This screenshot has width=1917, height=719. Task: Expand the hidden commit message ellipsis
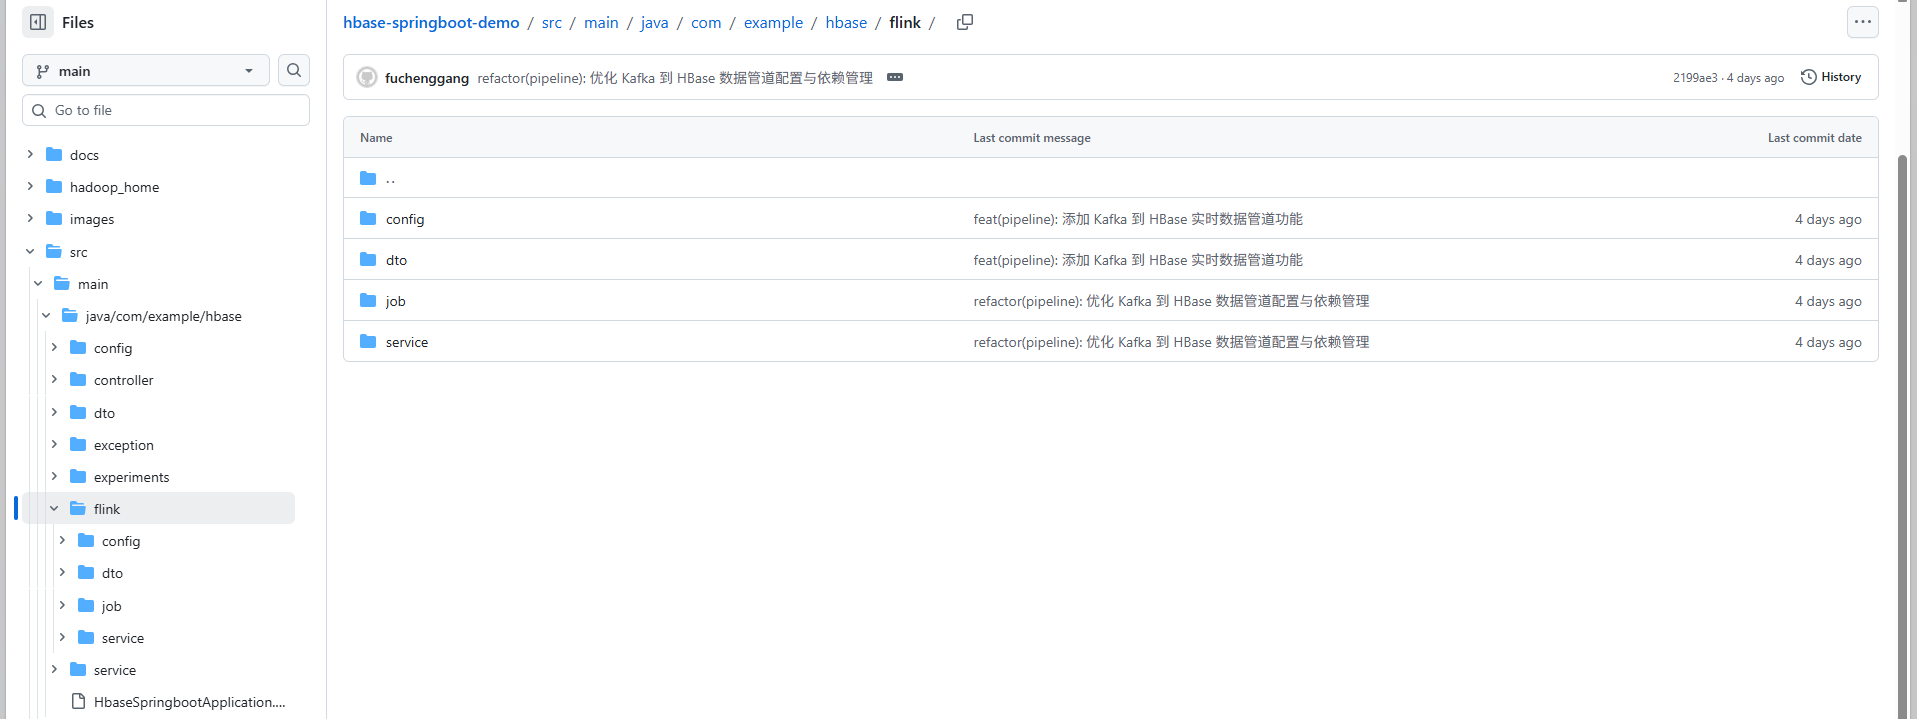pyautogui.click(x=895, y=77)
